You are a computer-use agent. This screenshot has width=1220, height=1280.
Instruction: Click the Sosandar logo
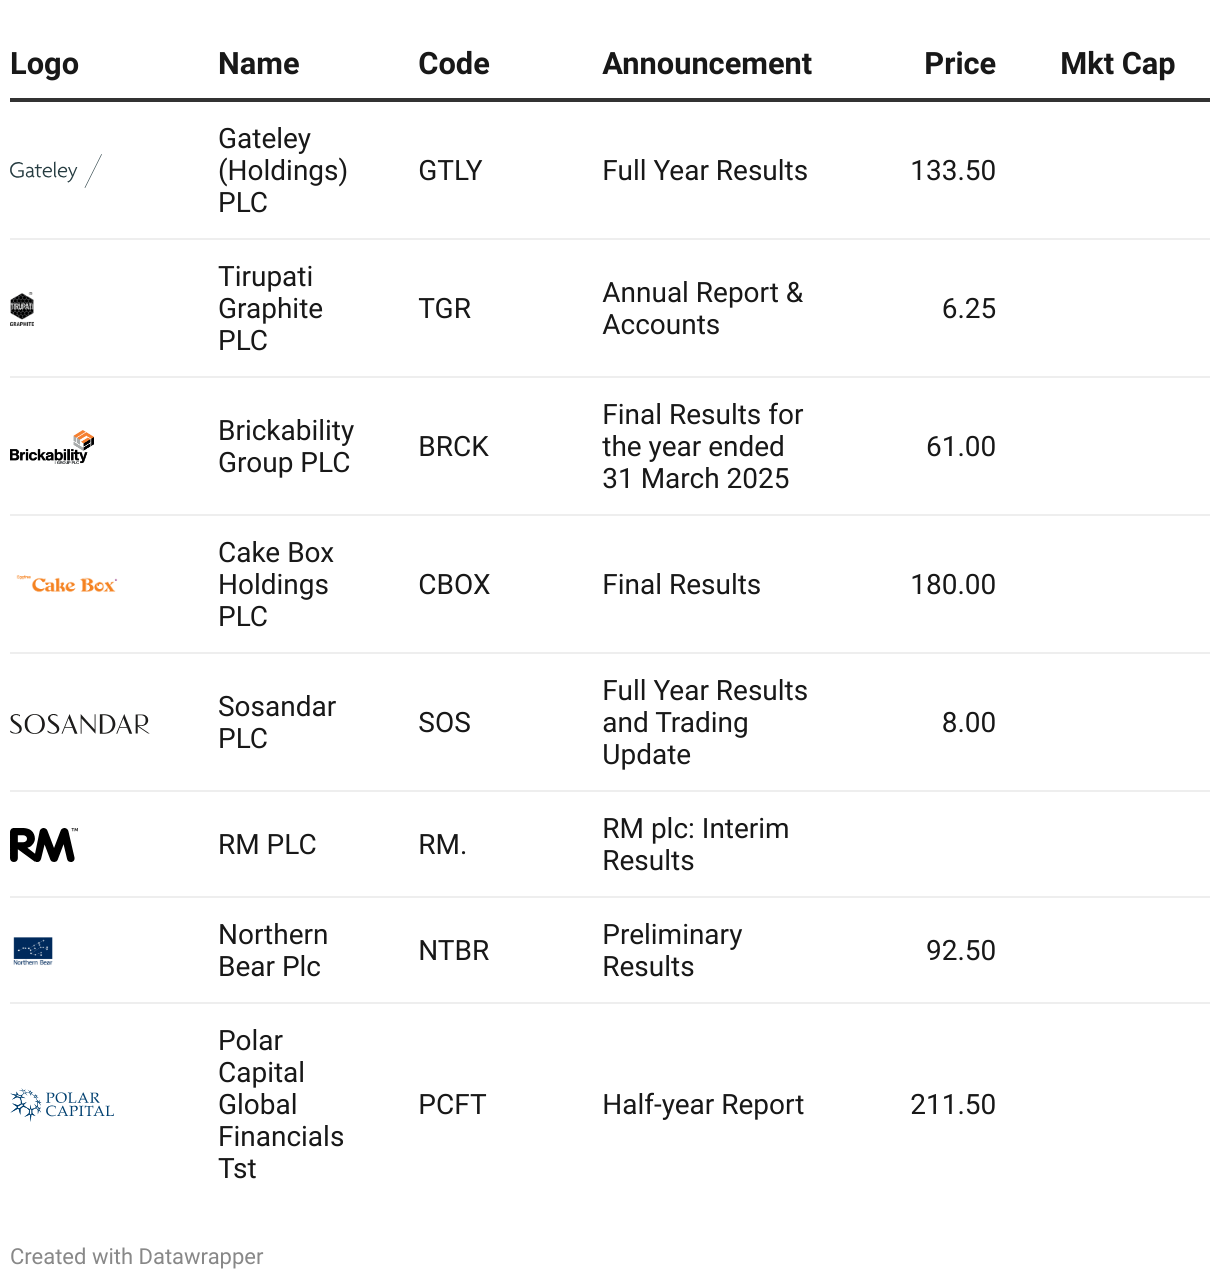click(80, 723)
